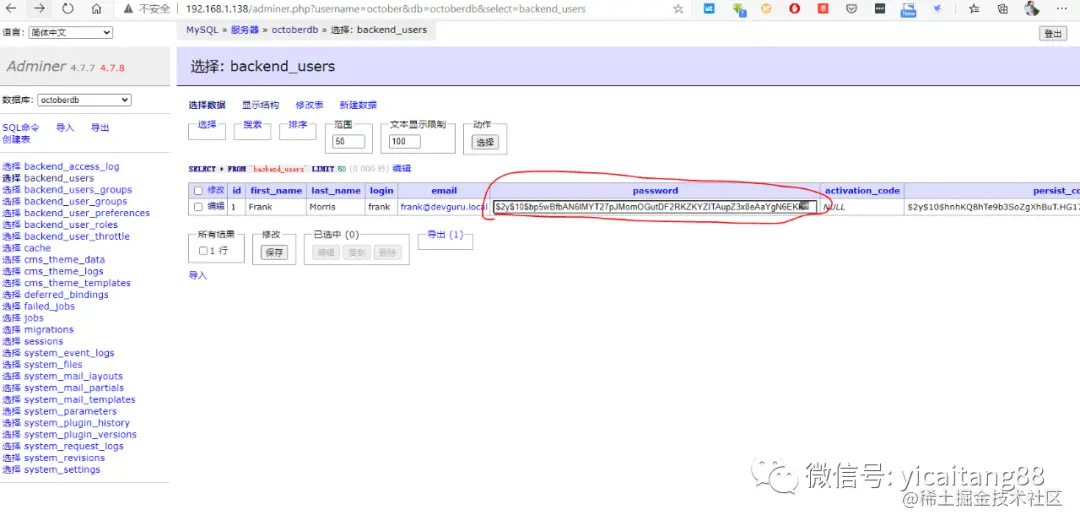
Task: Check the all results 1 行 checkbox
Action: 203,251
